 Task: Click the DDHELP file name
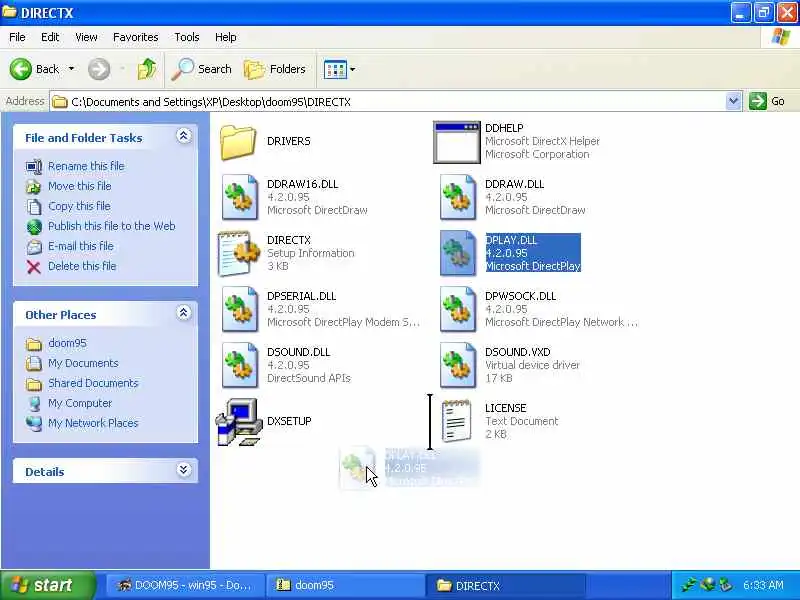(504, 128)
